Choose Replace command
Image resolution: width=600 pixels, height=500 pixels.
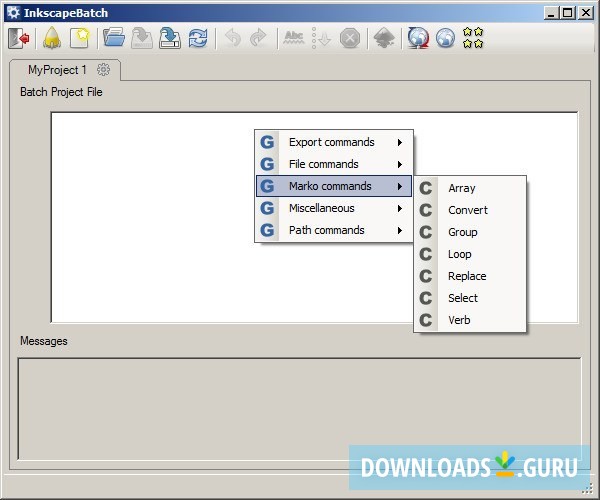pos(470,276)
